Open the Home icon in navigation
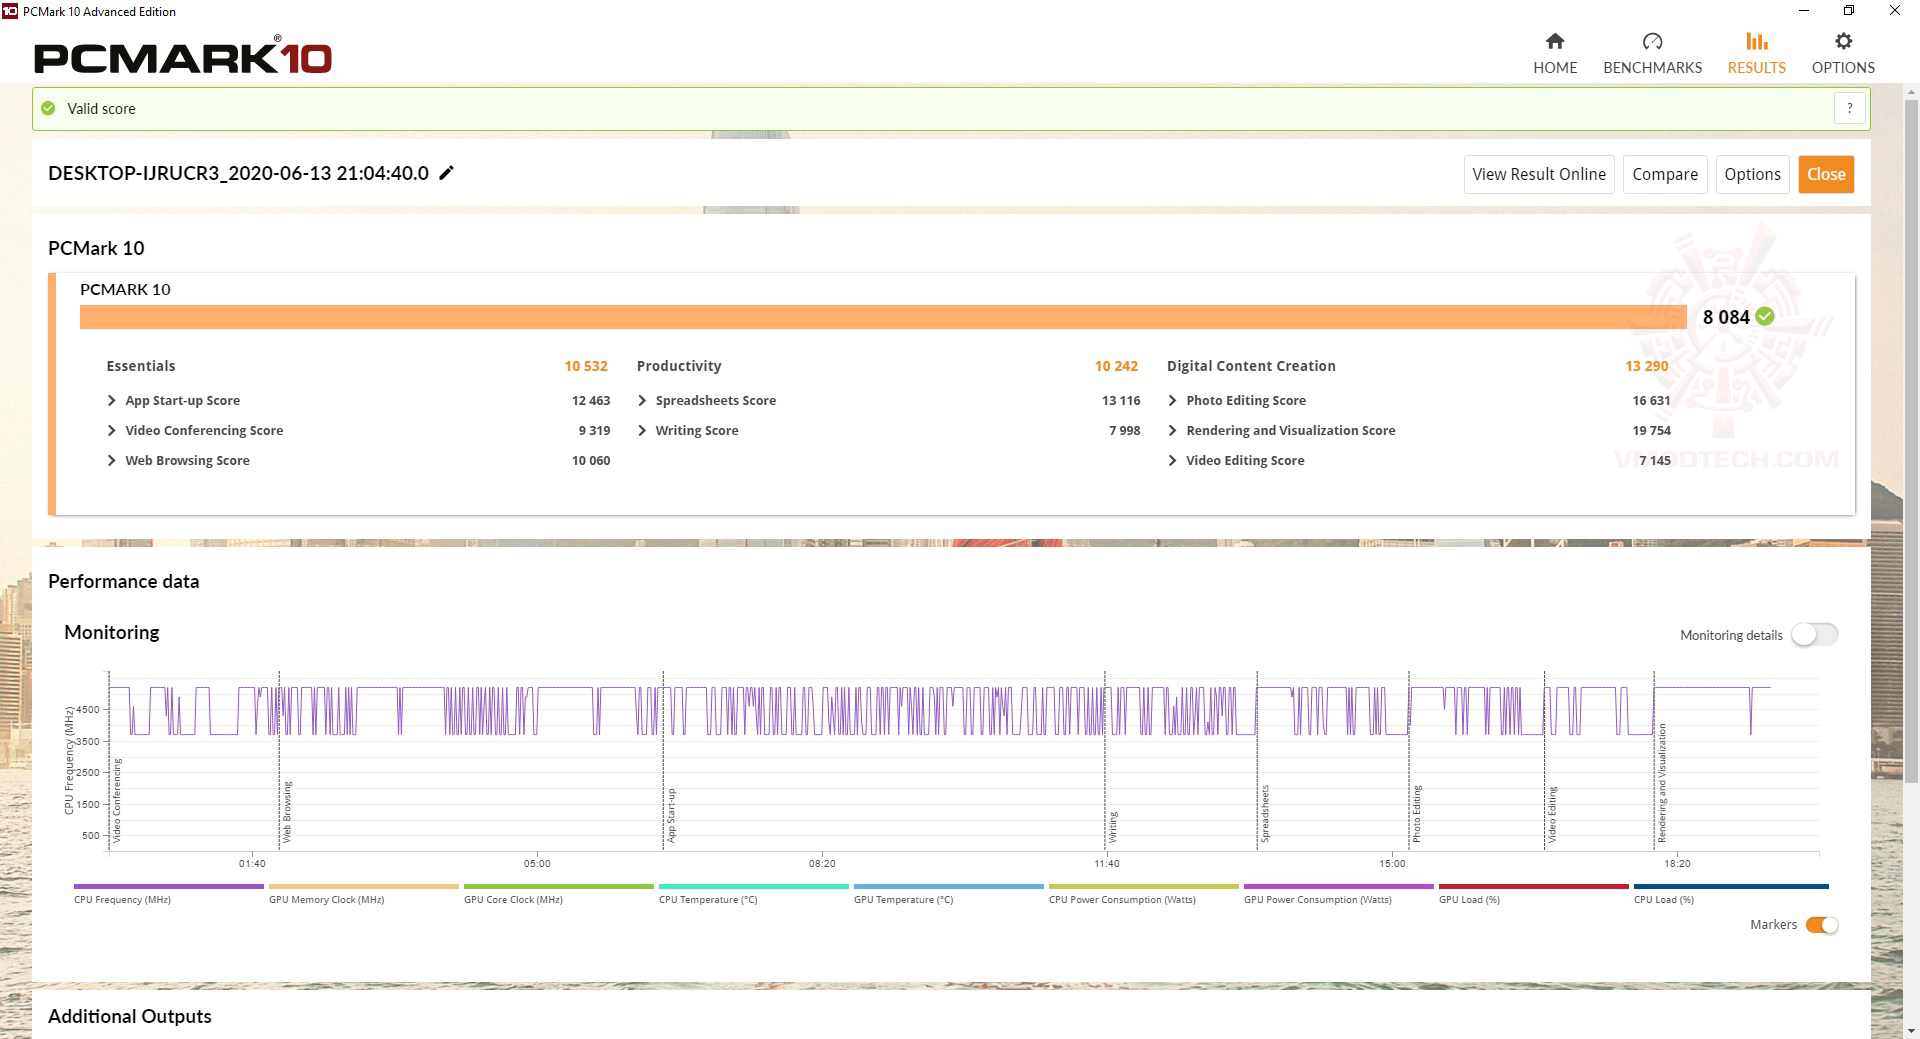The image size is (1920, 1039). [x=1555, y=41]
